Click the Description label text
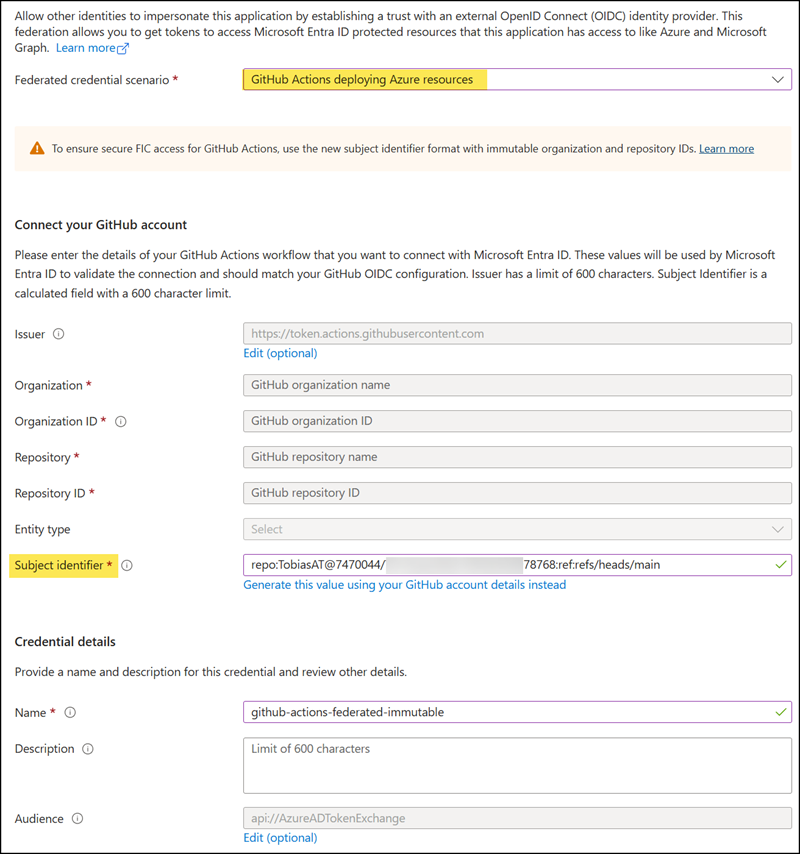Viewport: 800px width, 854px height. click(x=45, y=749)
